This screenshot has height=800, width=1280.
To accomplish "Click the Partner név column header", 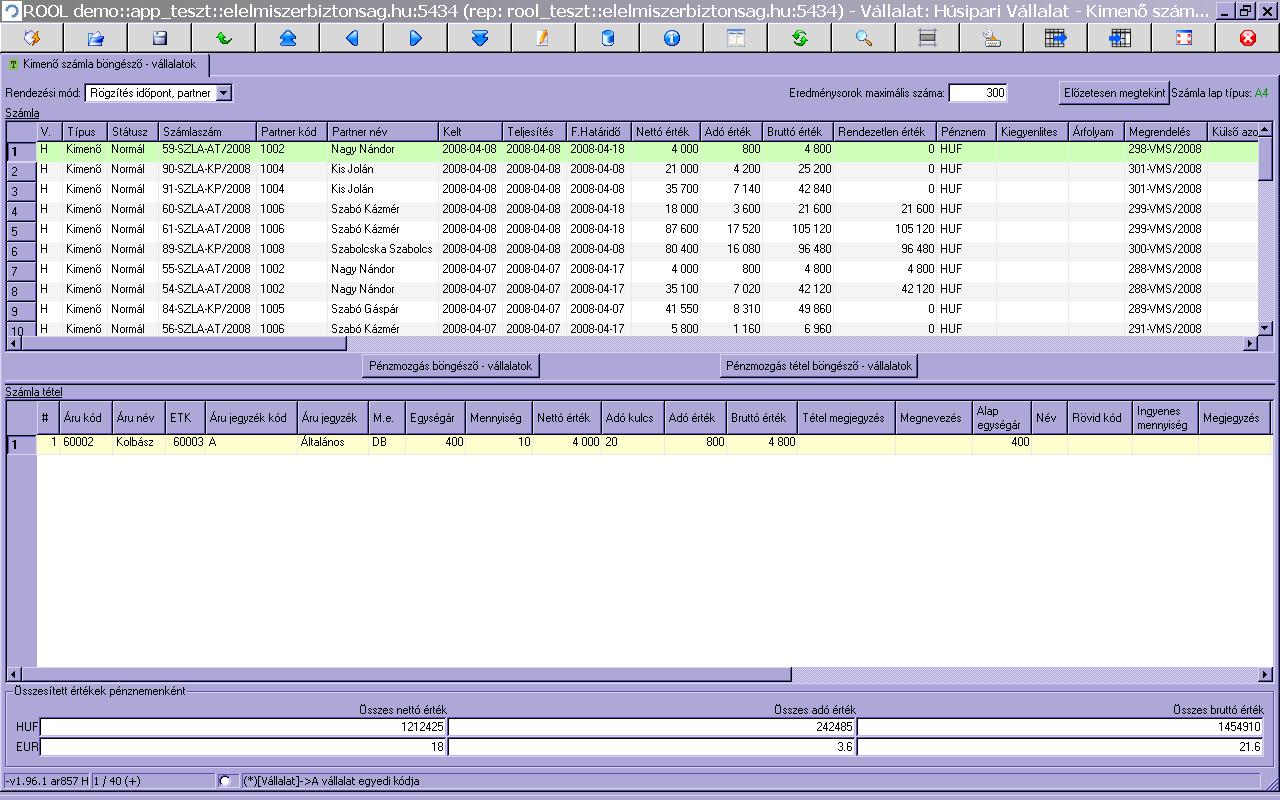I will pos(383,132).
